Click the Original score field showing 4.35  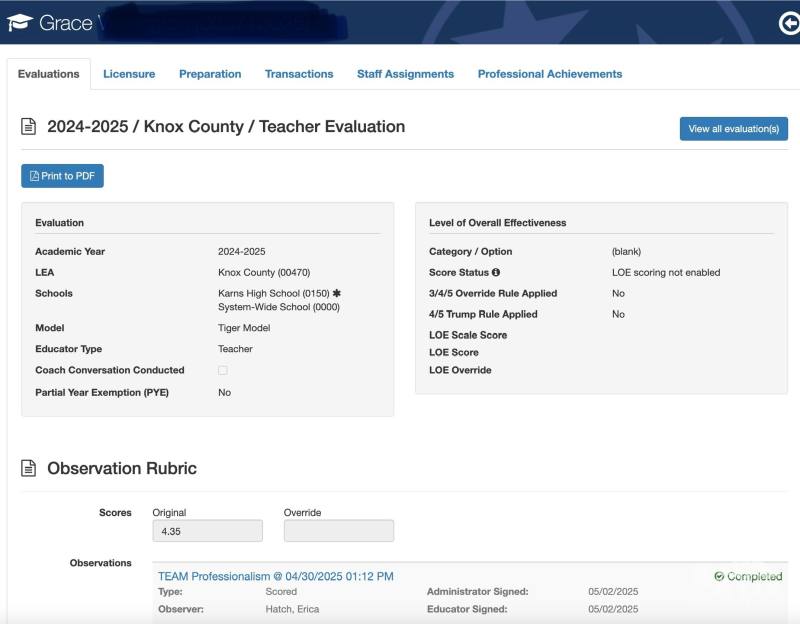click(x=207, y=531)
